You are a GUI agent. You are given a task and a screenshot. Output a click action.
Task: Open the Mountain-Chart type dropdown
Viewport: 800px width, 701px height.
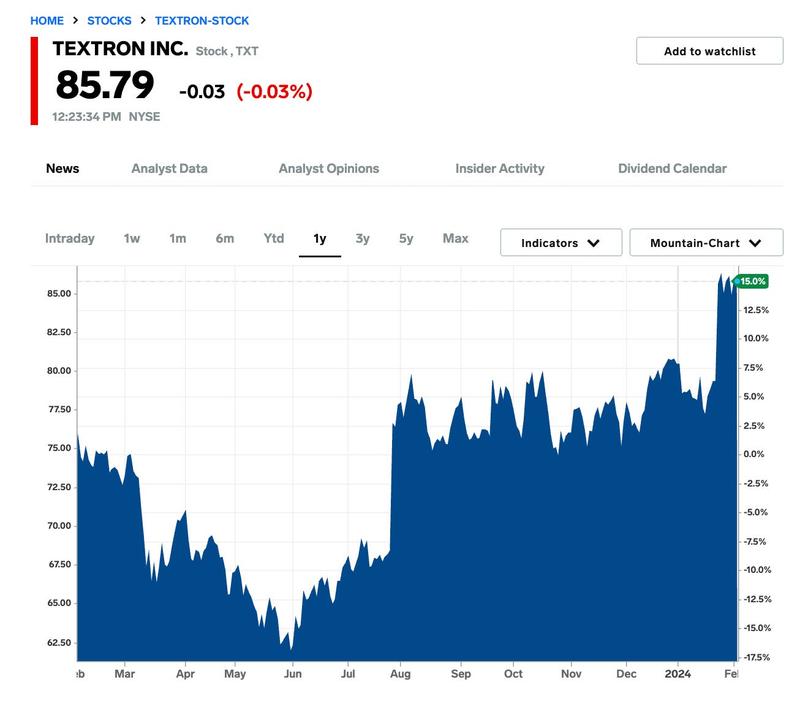pyautogui.click(x=706, y=242)
